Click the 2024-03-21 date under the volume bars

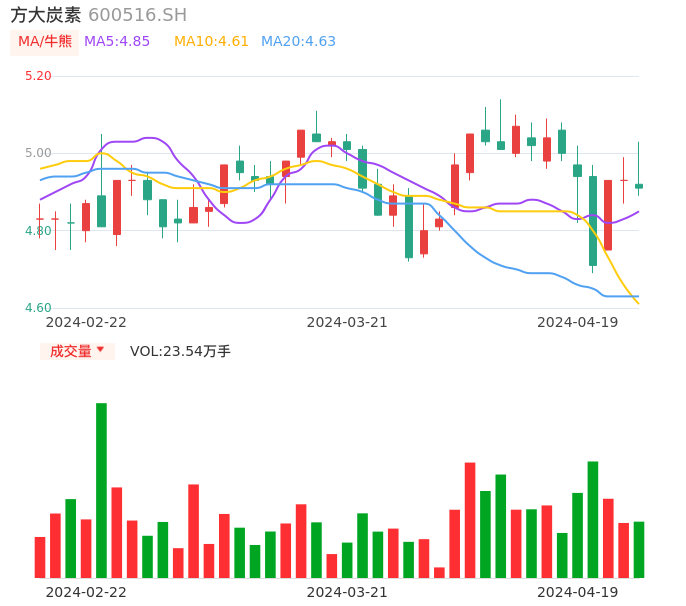click(x=346, y=592)
